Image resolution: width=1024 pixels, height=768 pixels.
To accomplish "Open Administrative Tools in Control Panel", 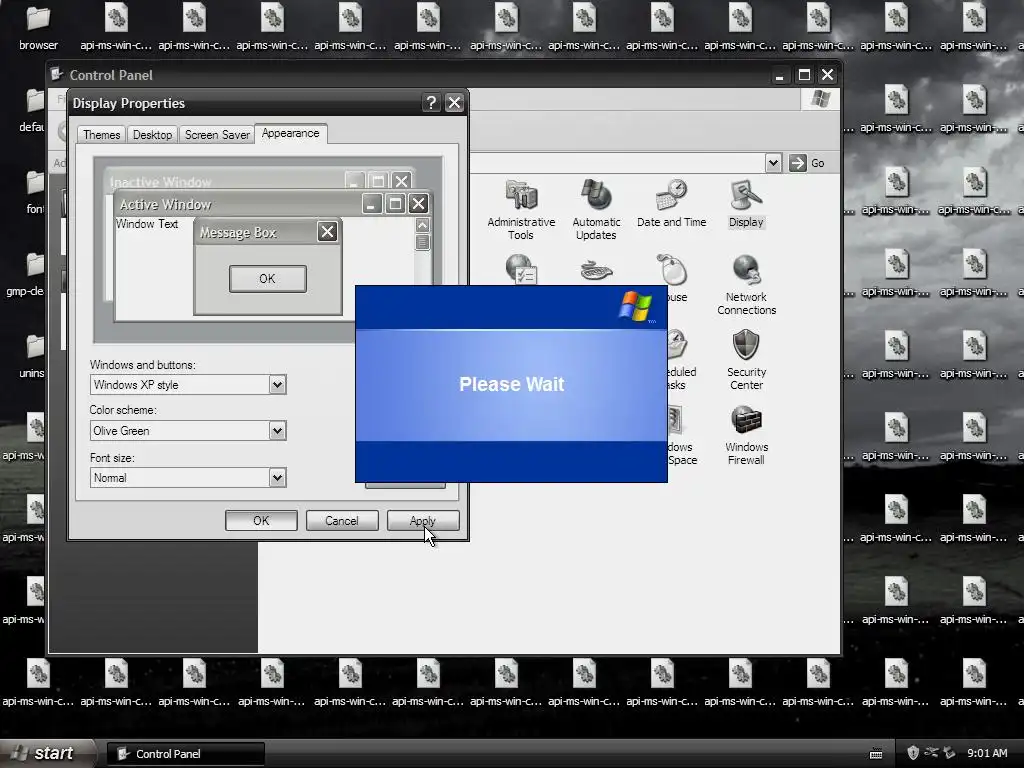I will tap(521, 209).
